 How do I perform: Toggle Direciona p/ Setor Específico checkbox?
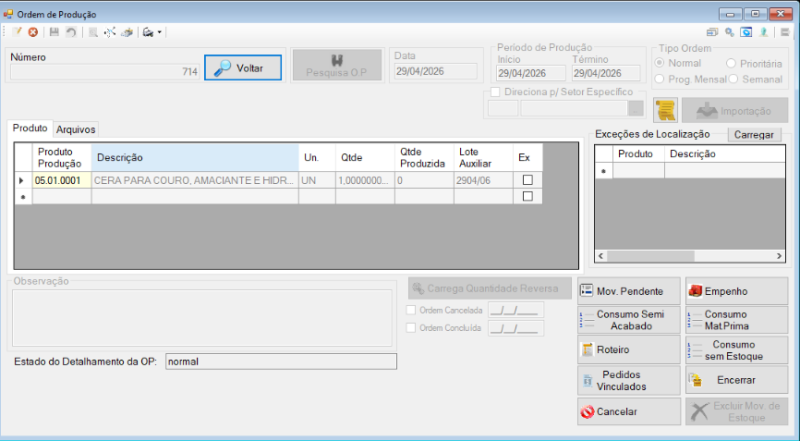(x=495, y=92)
